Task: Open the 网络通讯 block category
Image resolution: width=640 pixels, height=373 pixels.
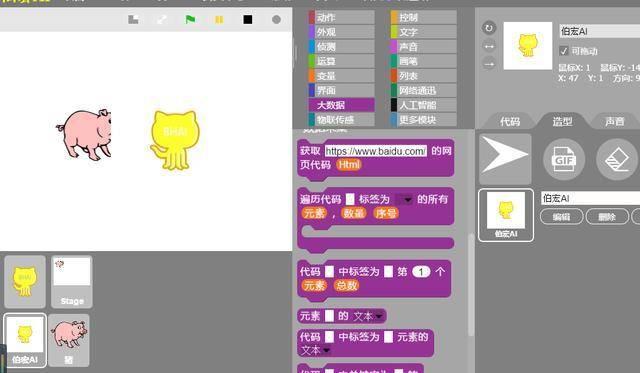Action: [424, 90]
